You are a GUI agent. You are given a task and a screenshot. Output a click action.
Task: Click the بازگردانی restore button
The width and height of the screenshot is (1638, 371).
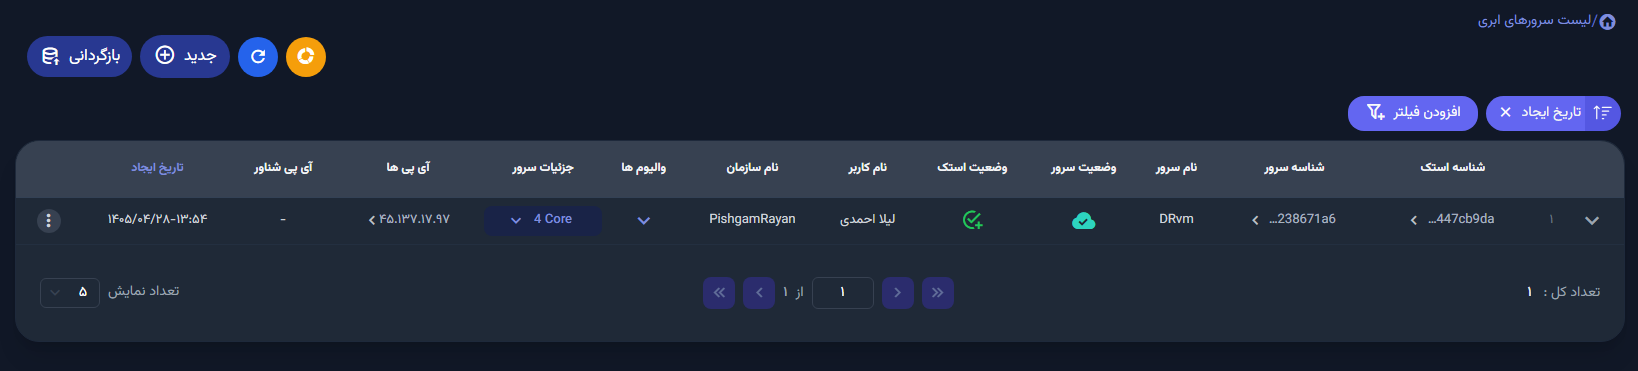pos(79,56)
